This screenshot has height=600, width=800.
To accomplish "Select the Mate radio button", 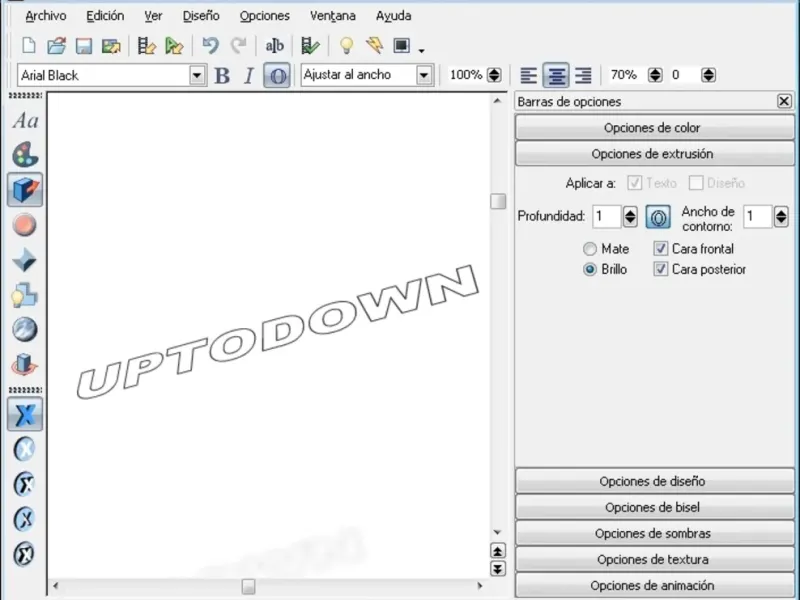I will tap(590, 249).
